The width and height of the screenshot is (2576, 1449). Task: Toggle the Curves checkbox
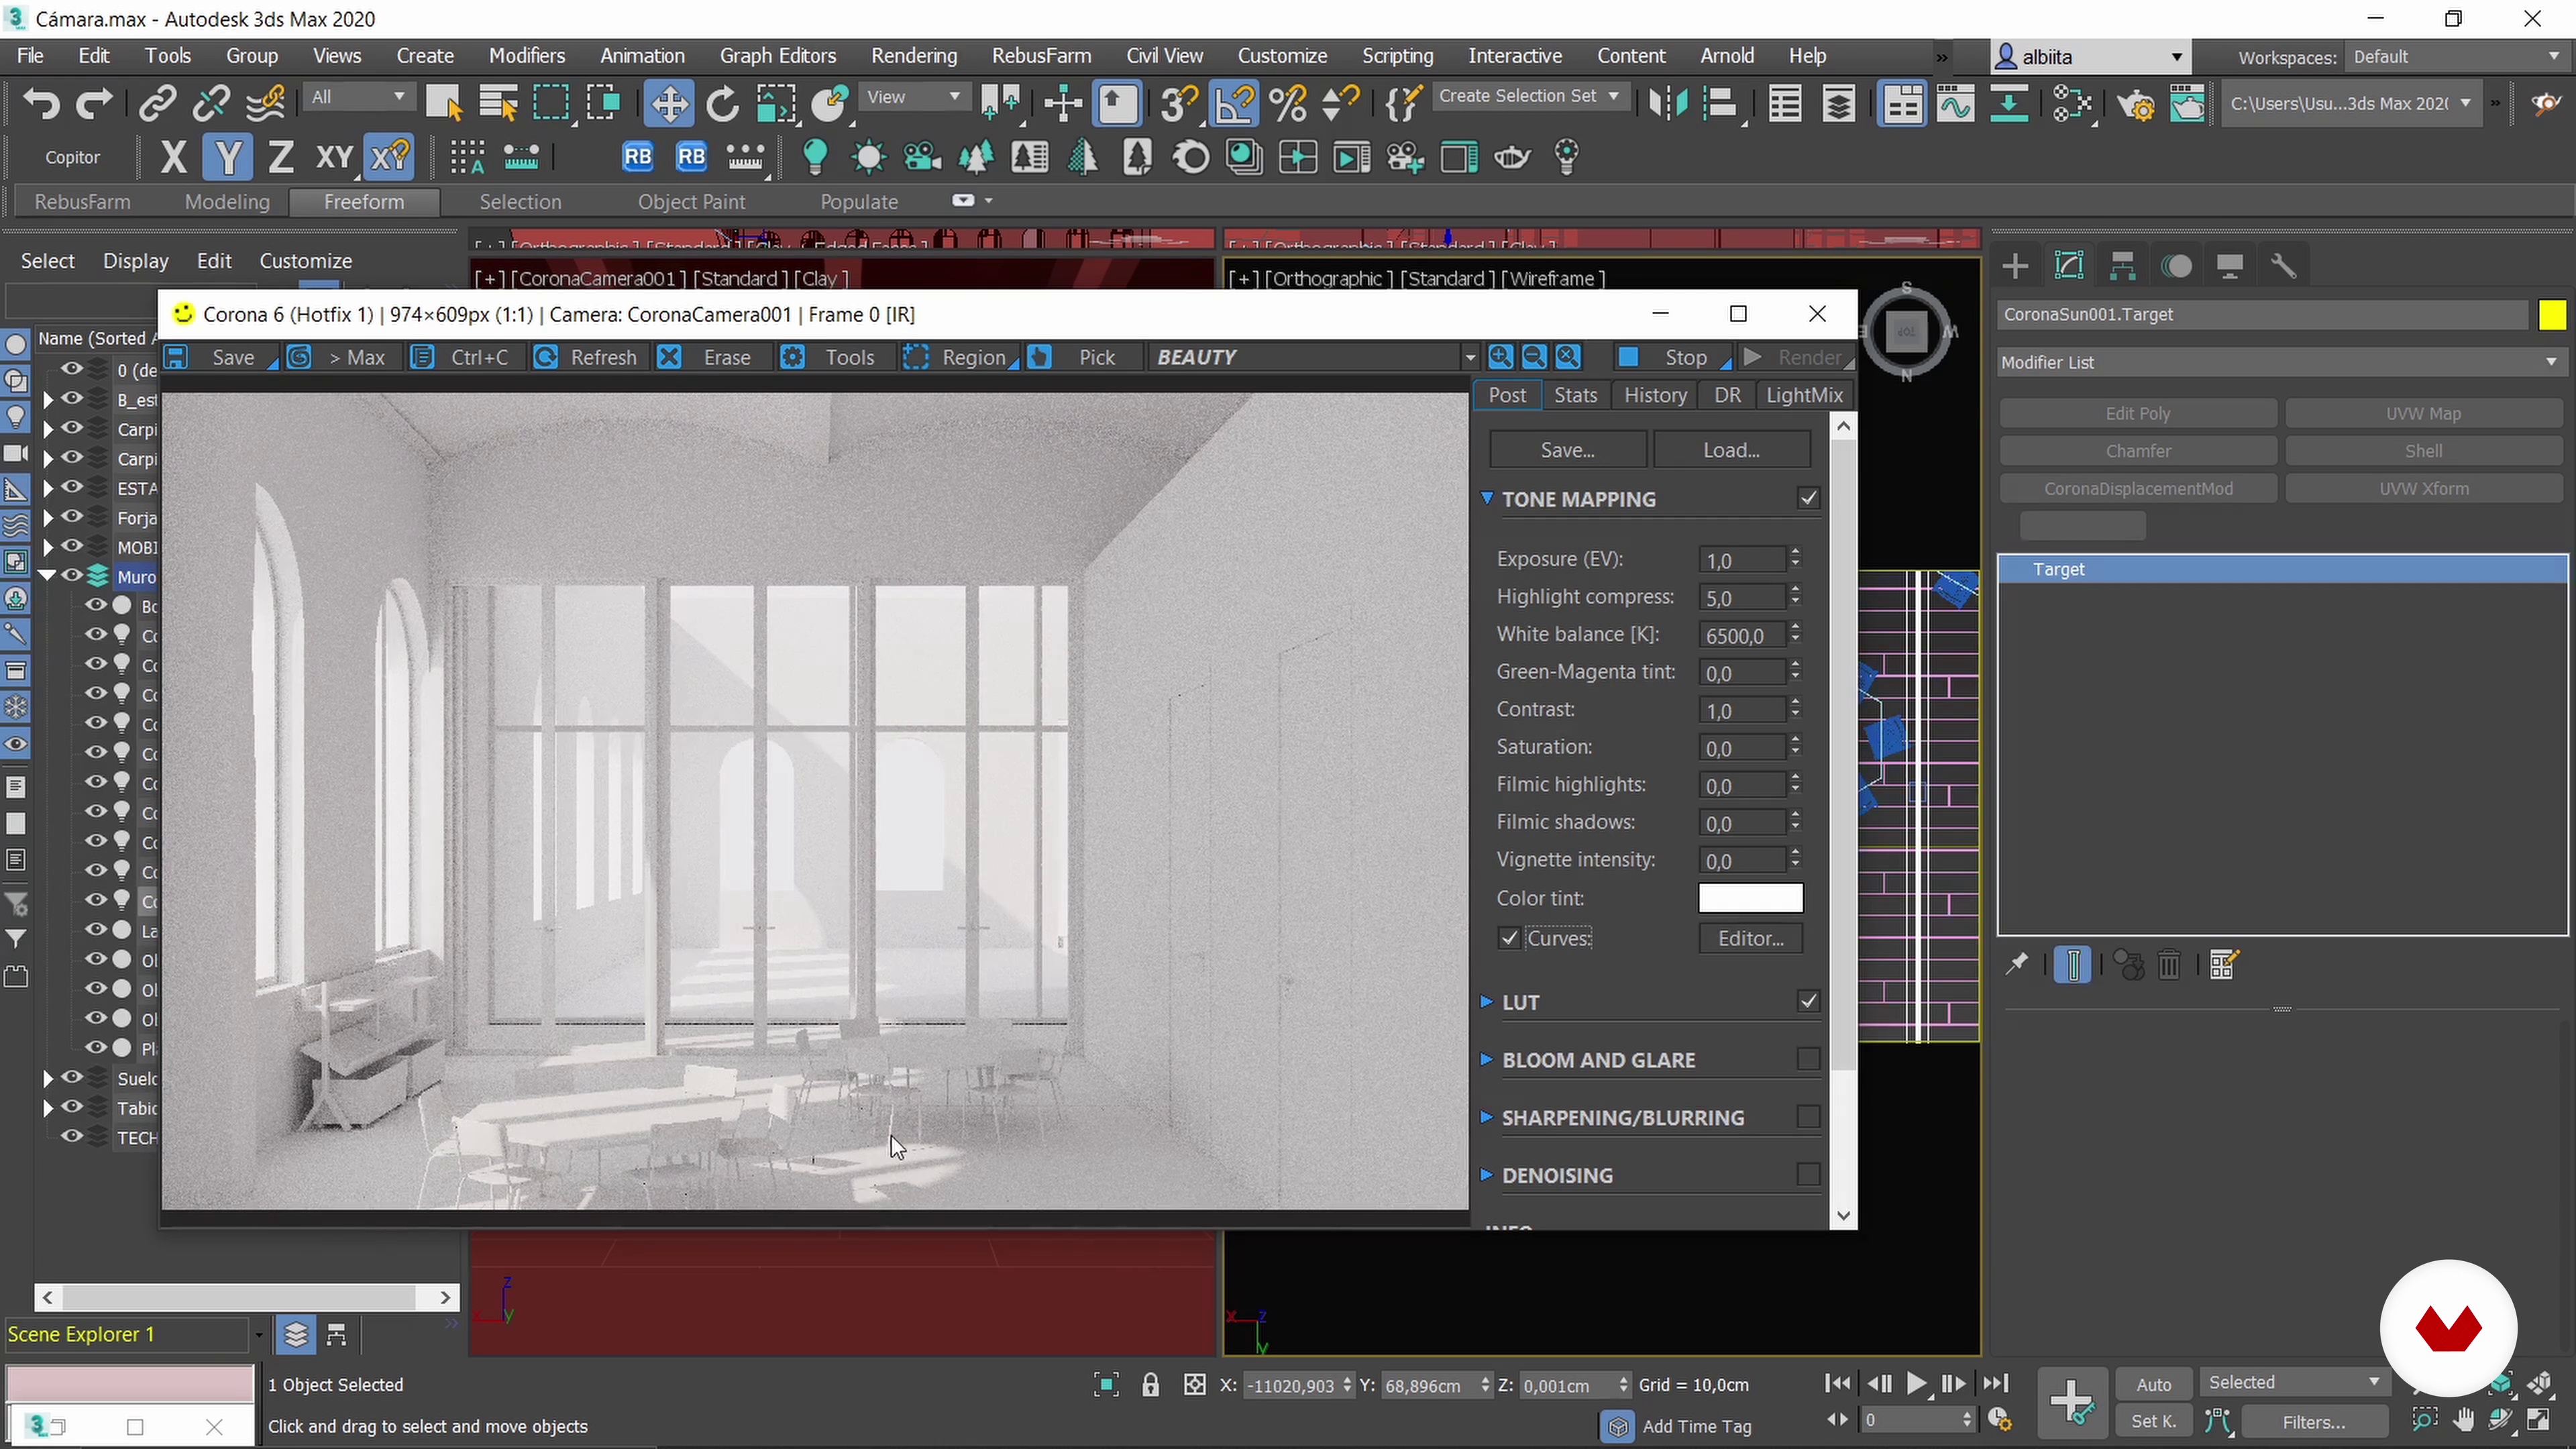1509,938
